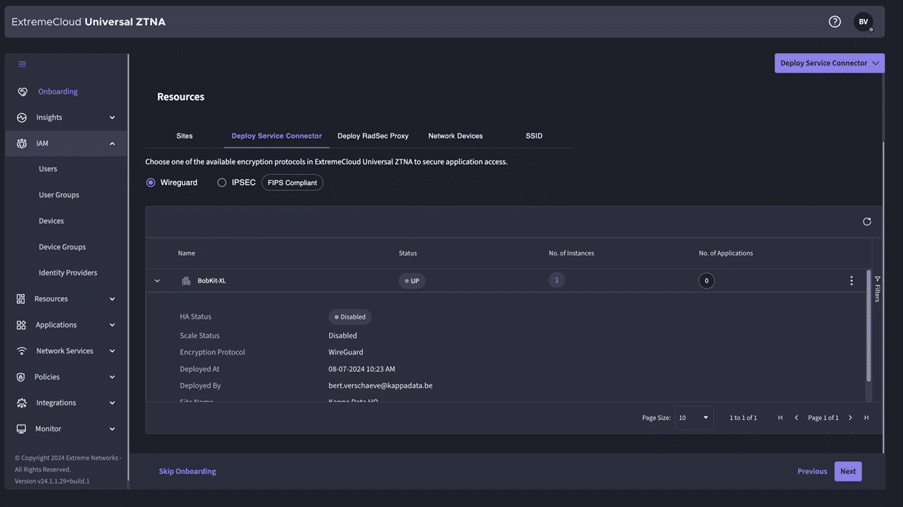
Task: Switch to Deploy RadSec Proxy tab
Action: pyautogui.click(x=372, y=136)
